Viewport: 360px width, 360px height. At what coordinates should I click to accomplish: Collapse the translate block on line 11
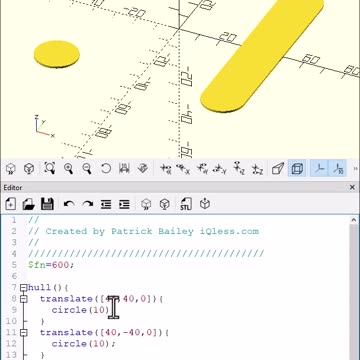pyautogui.click(x=23, y=332)
